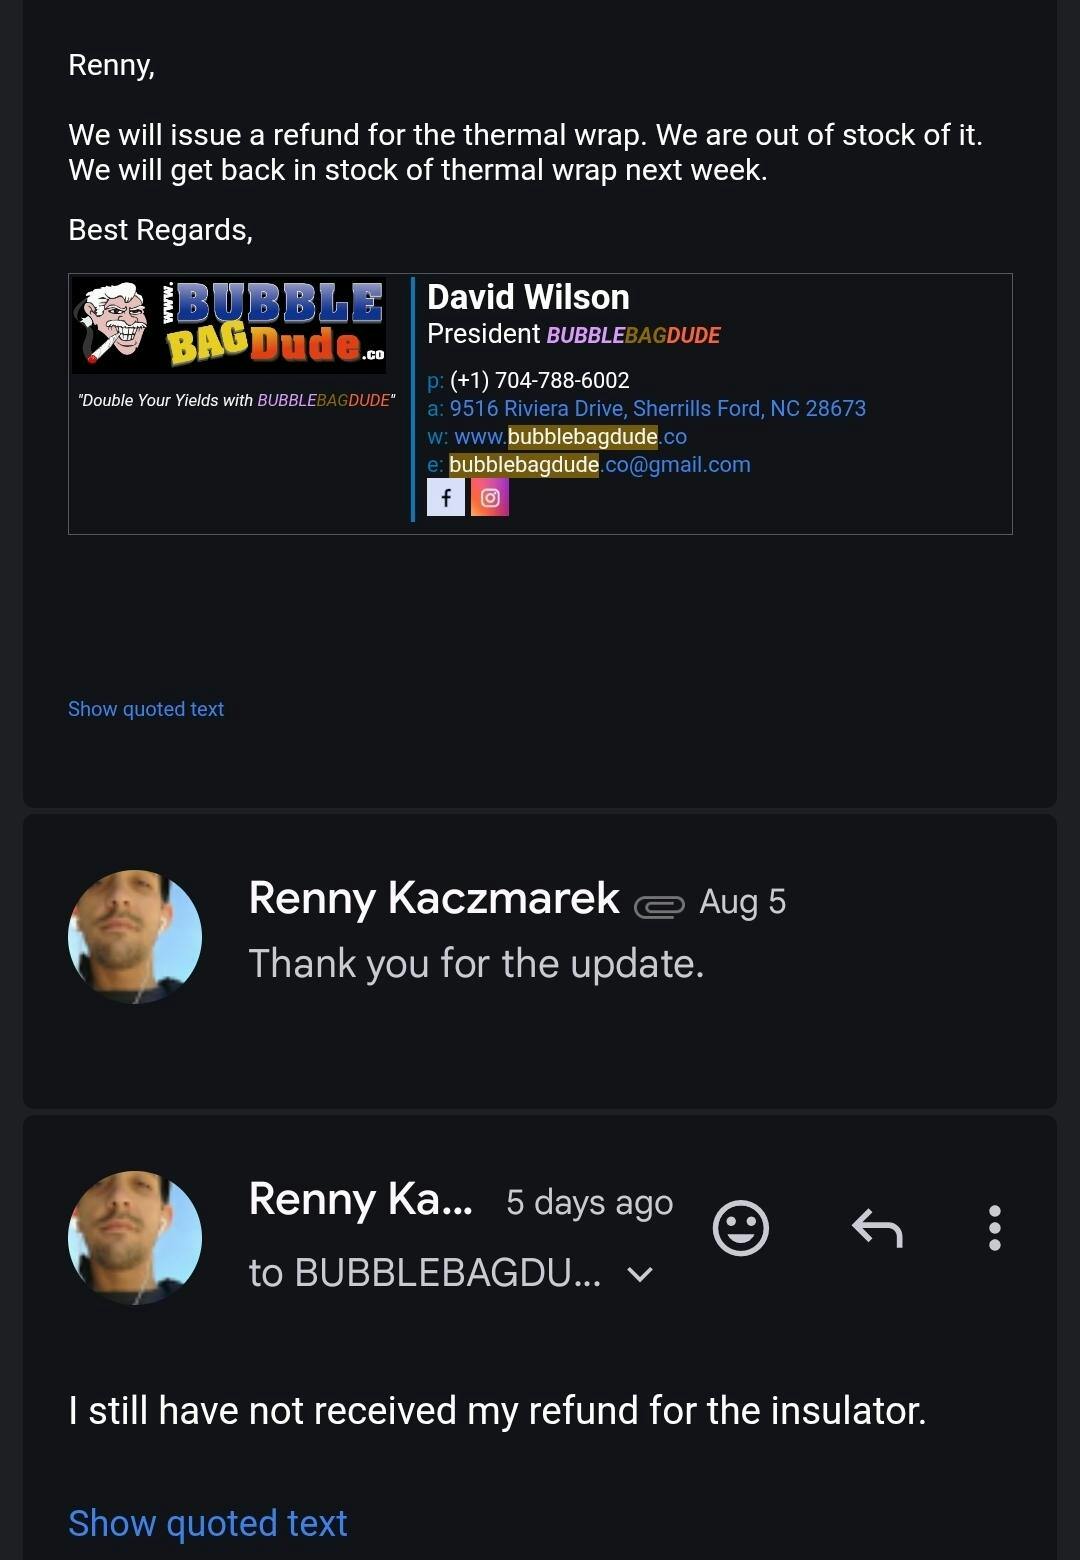1080x1560 pixels.
Task: Click the Bubble Bag Dude logo image
Action: 230,325
